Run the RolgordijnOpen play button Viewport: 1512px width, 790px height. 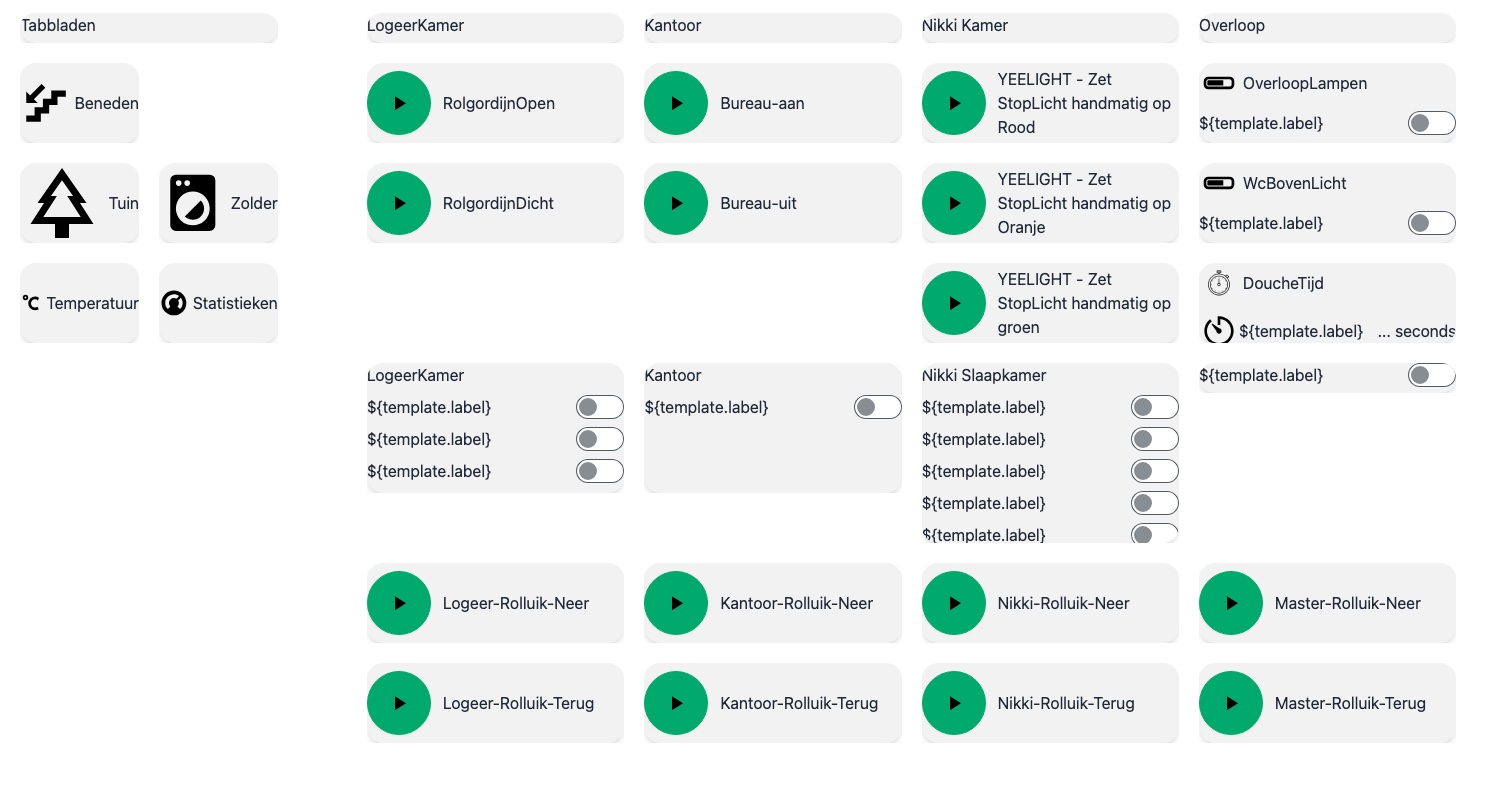click(399, 103)
